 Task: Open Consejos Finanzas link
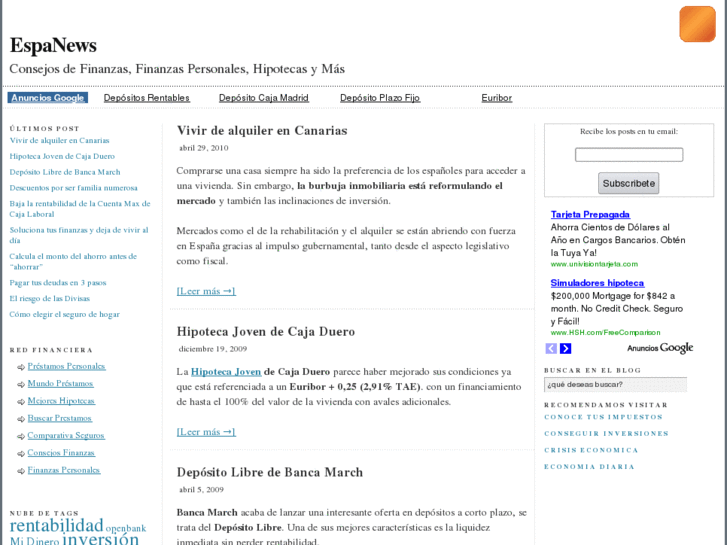[x=61, y=453]
